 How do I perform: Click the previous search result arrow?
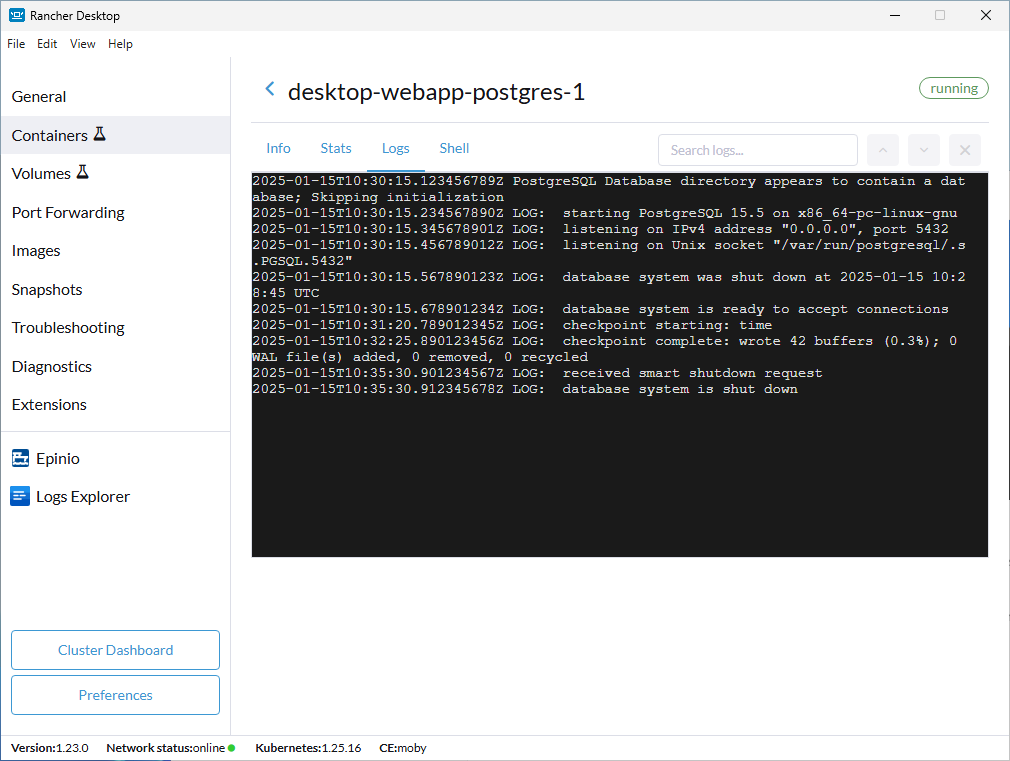(882, 150)
